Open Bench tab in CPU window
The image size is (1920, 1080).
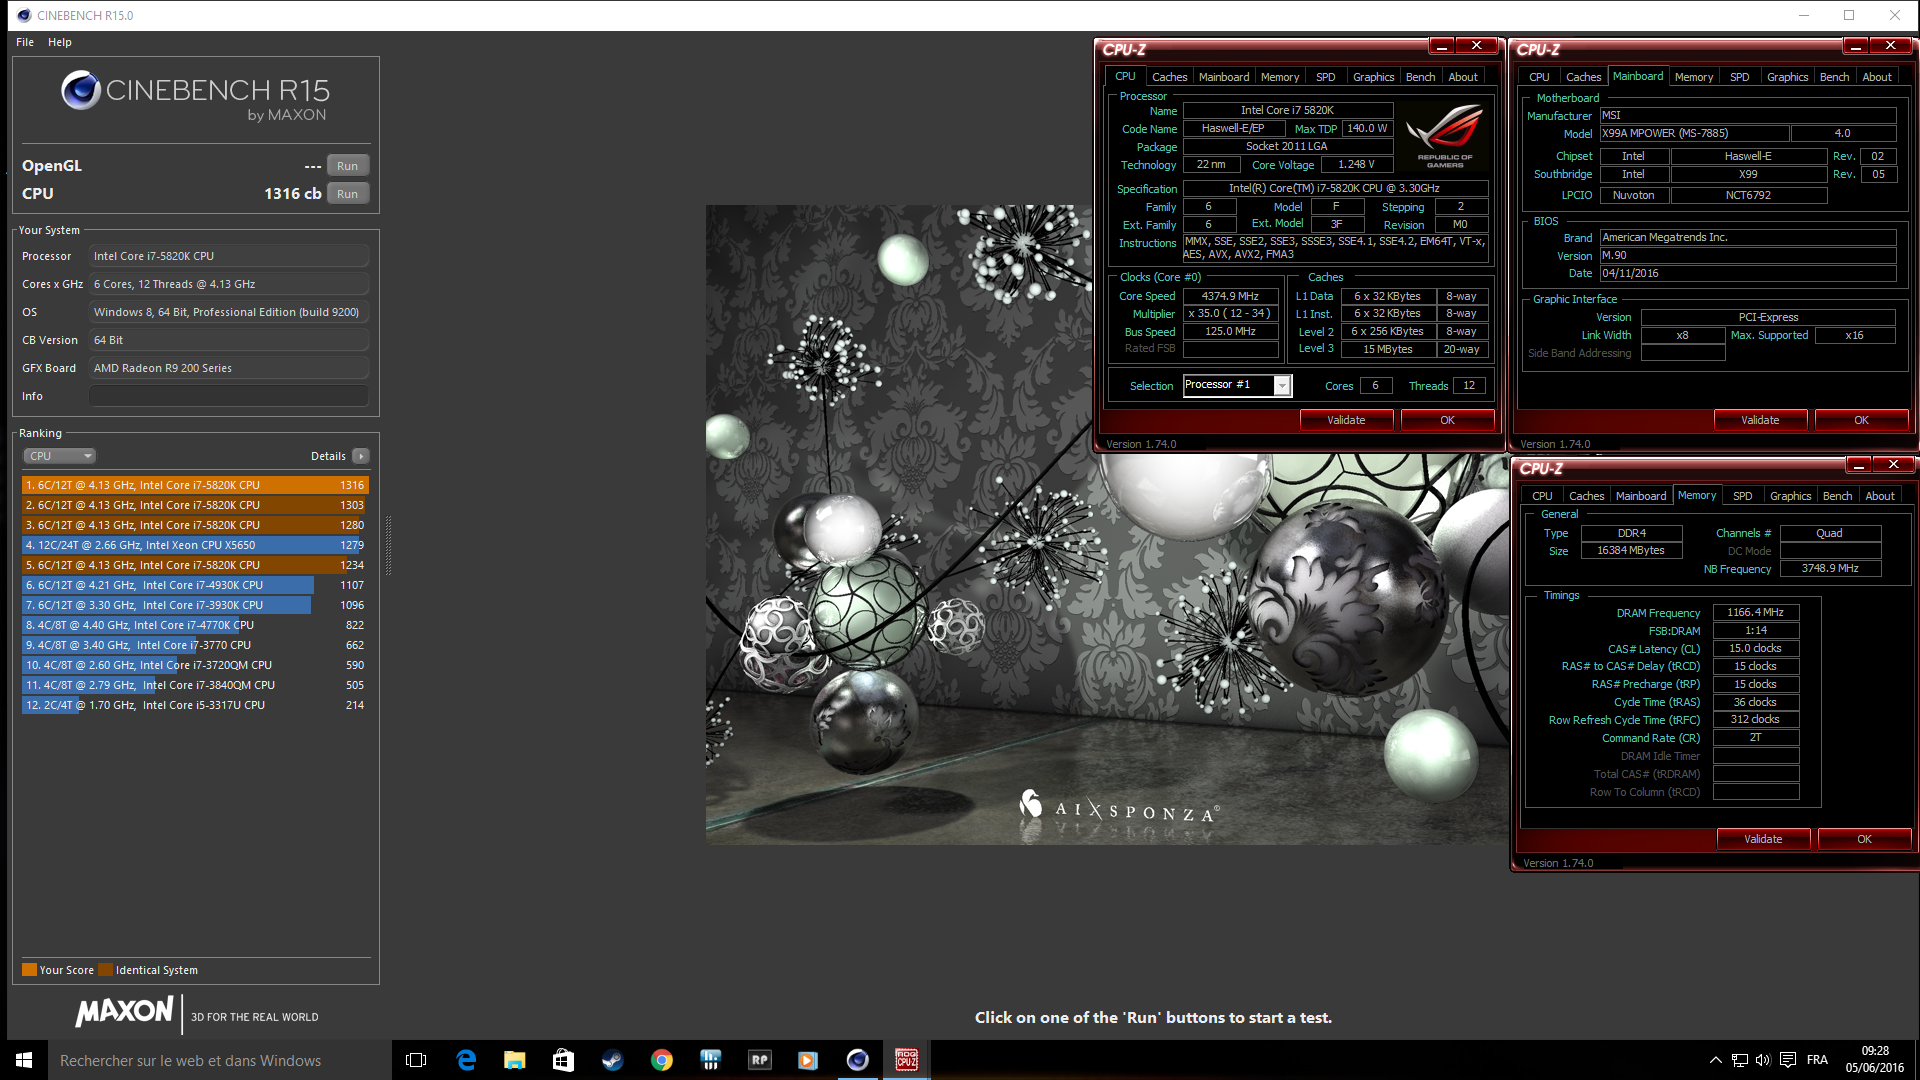coord(1420,77)
